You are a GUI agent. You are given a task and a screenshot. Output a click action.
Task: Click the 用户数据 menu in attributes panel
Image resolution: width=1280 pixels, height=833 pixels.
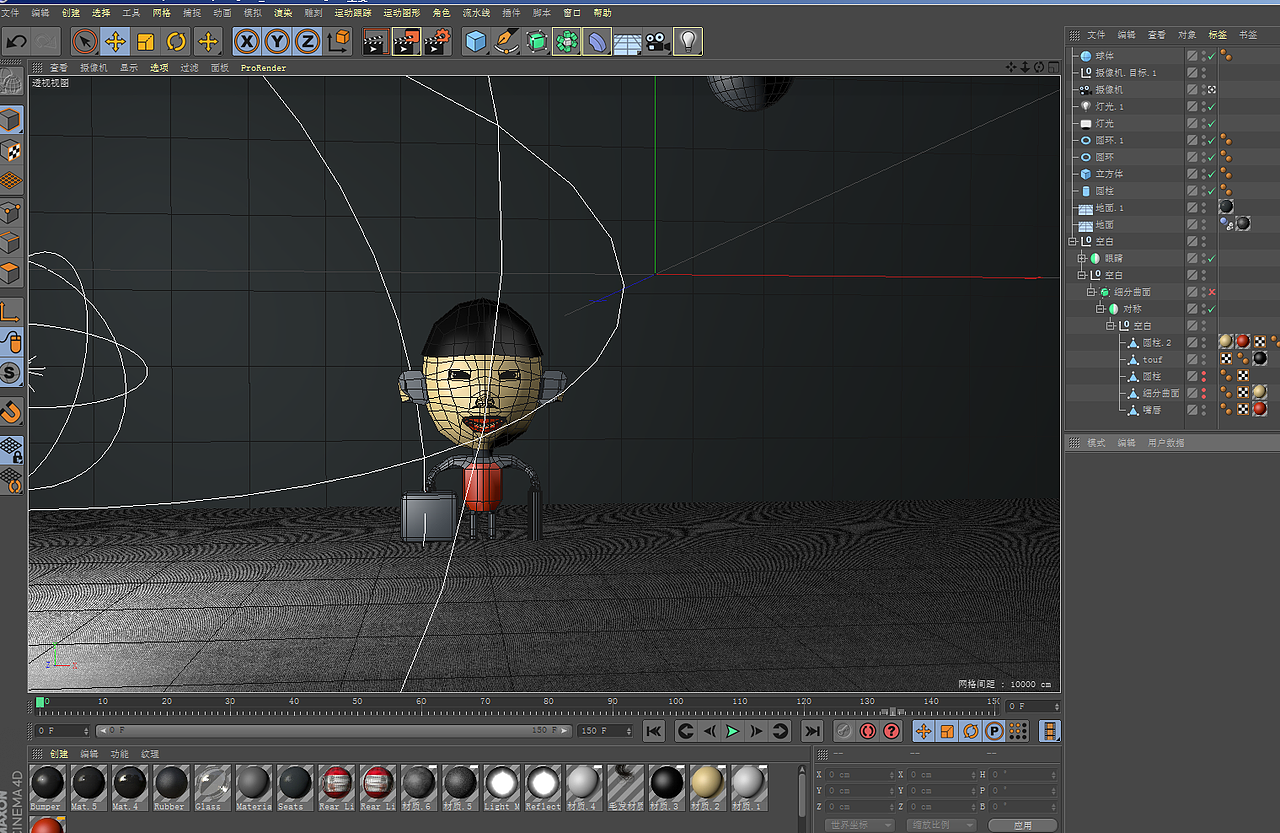[x=1165, y=442]
